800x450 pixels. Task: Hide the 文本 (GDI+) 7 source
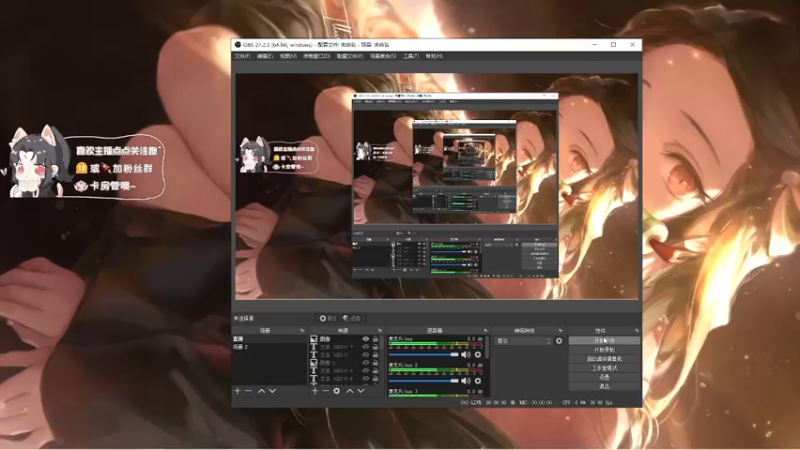(366, 347)
